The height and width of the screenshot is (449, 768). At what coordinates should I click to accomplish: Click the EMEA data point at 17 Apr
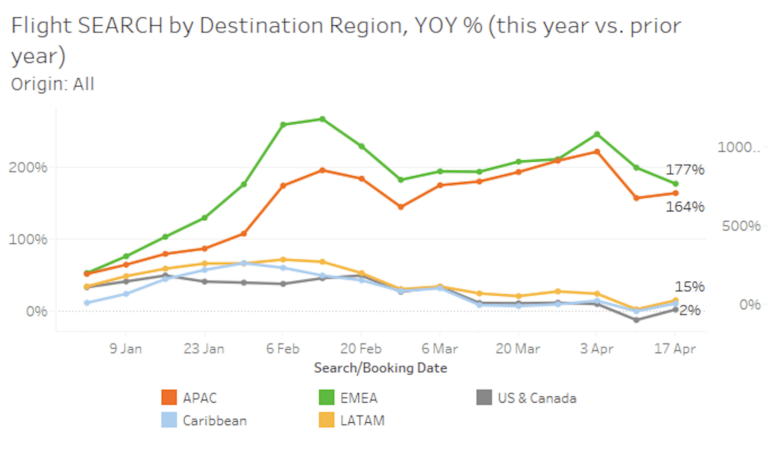[676, 183]
